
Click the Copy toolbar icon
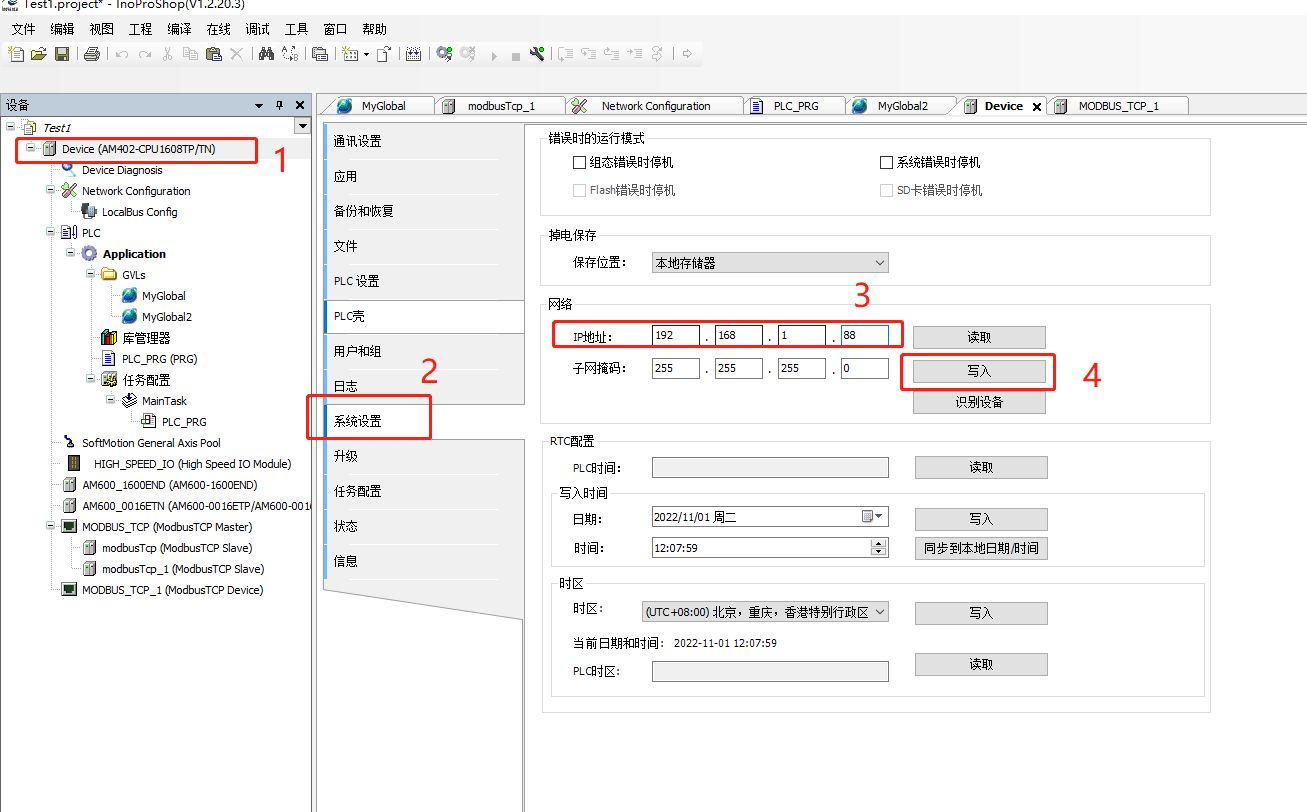(x=190, y=54)
